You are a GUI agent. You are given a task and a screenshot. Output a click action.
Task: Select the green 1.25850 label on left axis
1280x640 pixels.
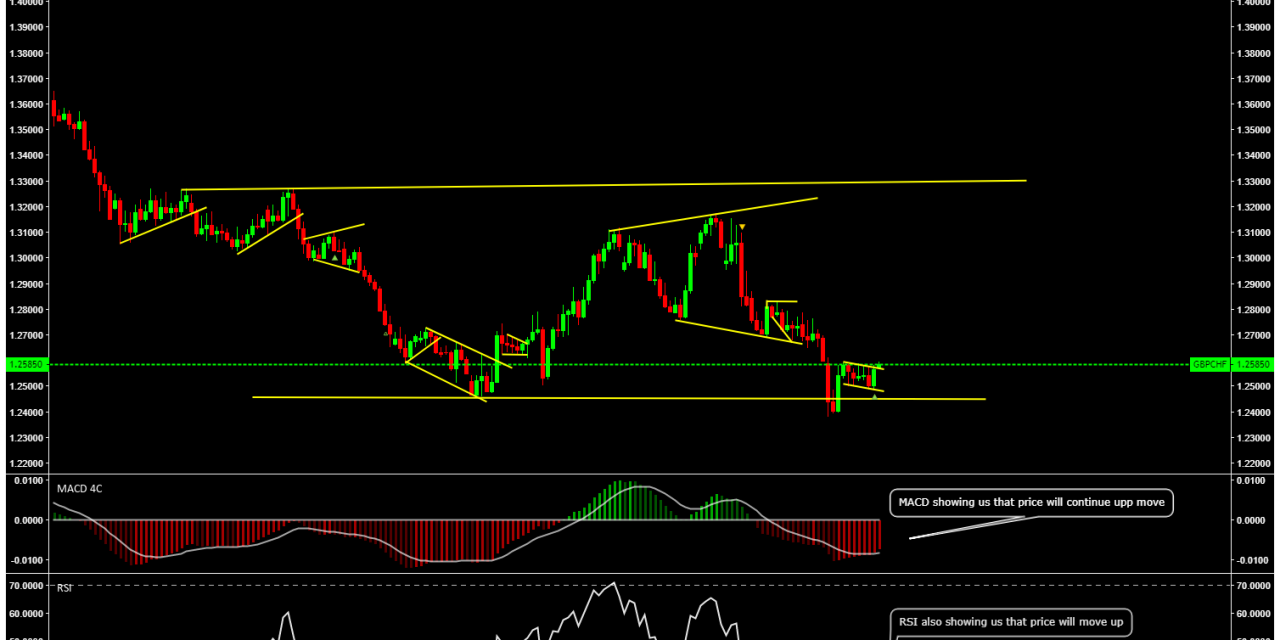point(23,365)
